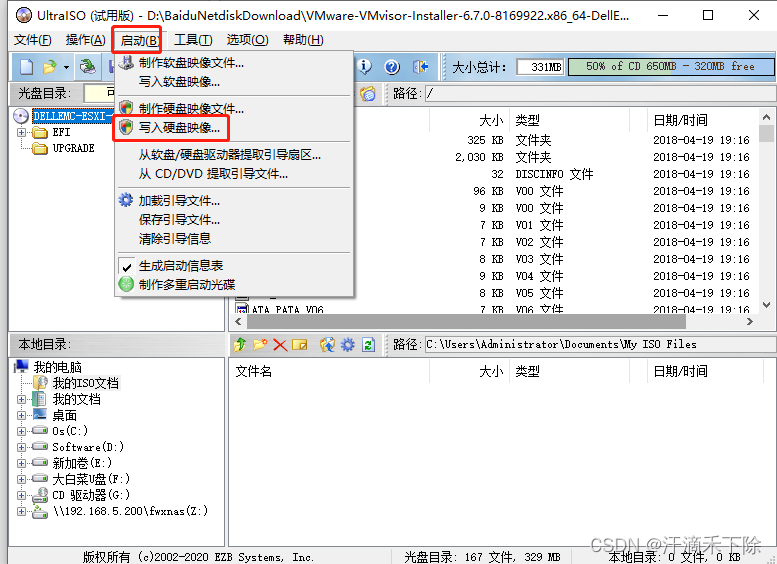
Task: Click the ATA_PATA_V06 file icon
Action: click(x=242, y=309)
